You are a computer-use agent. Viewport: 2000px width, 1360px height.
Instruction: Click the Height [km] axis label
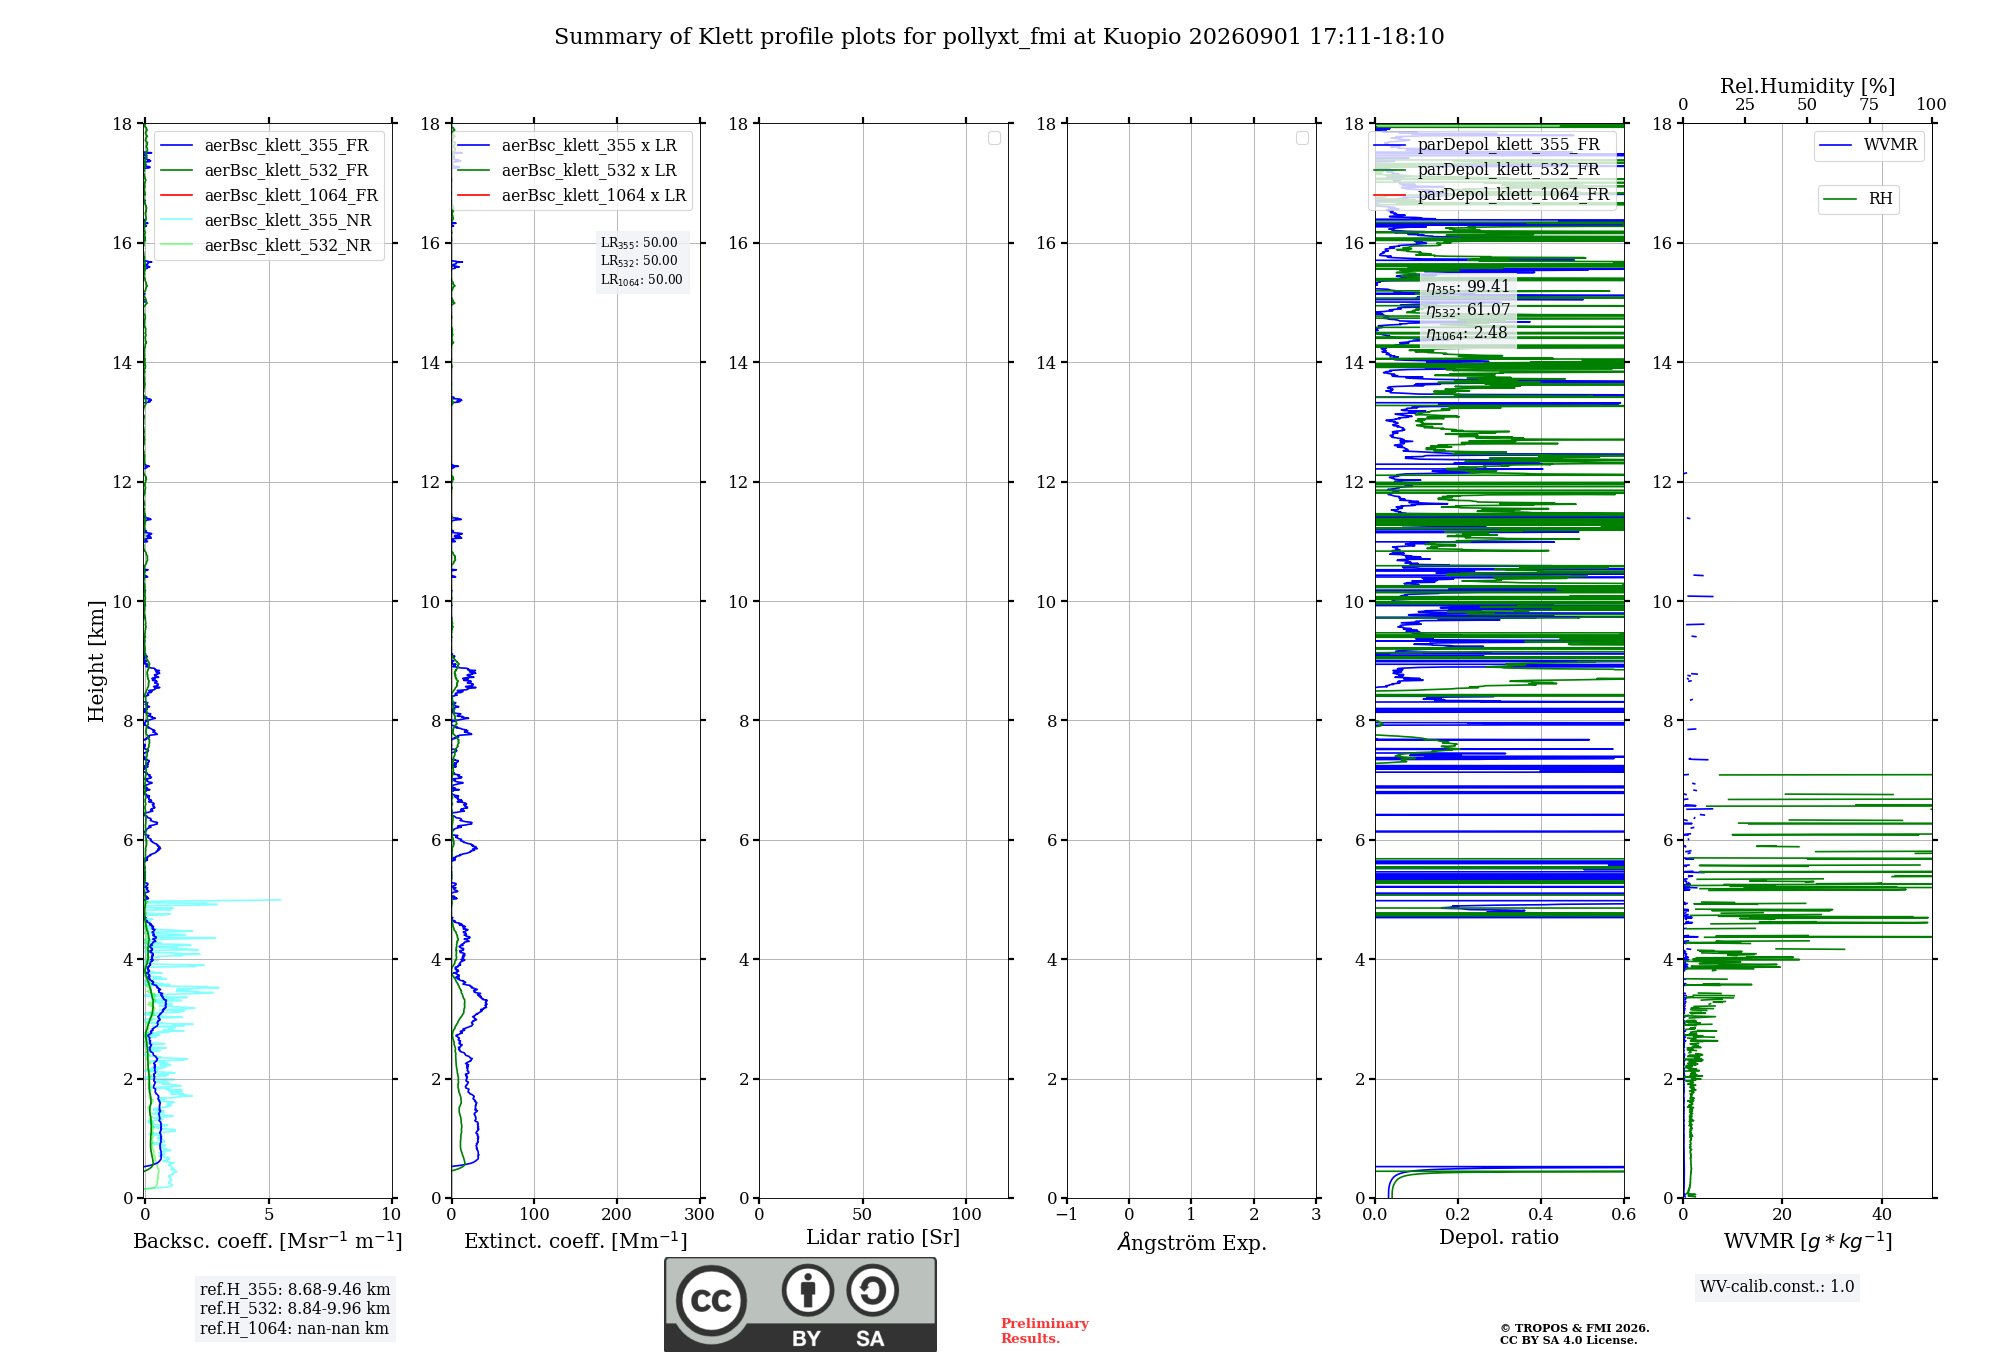click(x=96, y=661)
